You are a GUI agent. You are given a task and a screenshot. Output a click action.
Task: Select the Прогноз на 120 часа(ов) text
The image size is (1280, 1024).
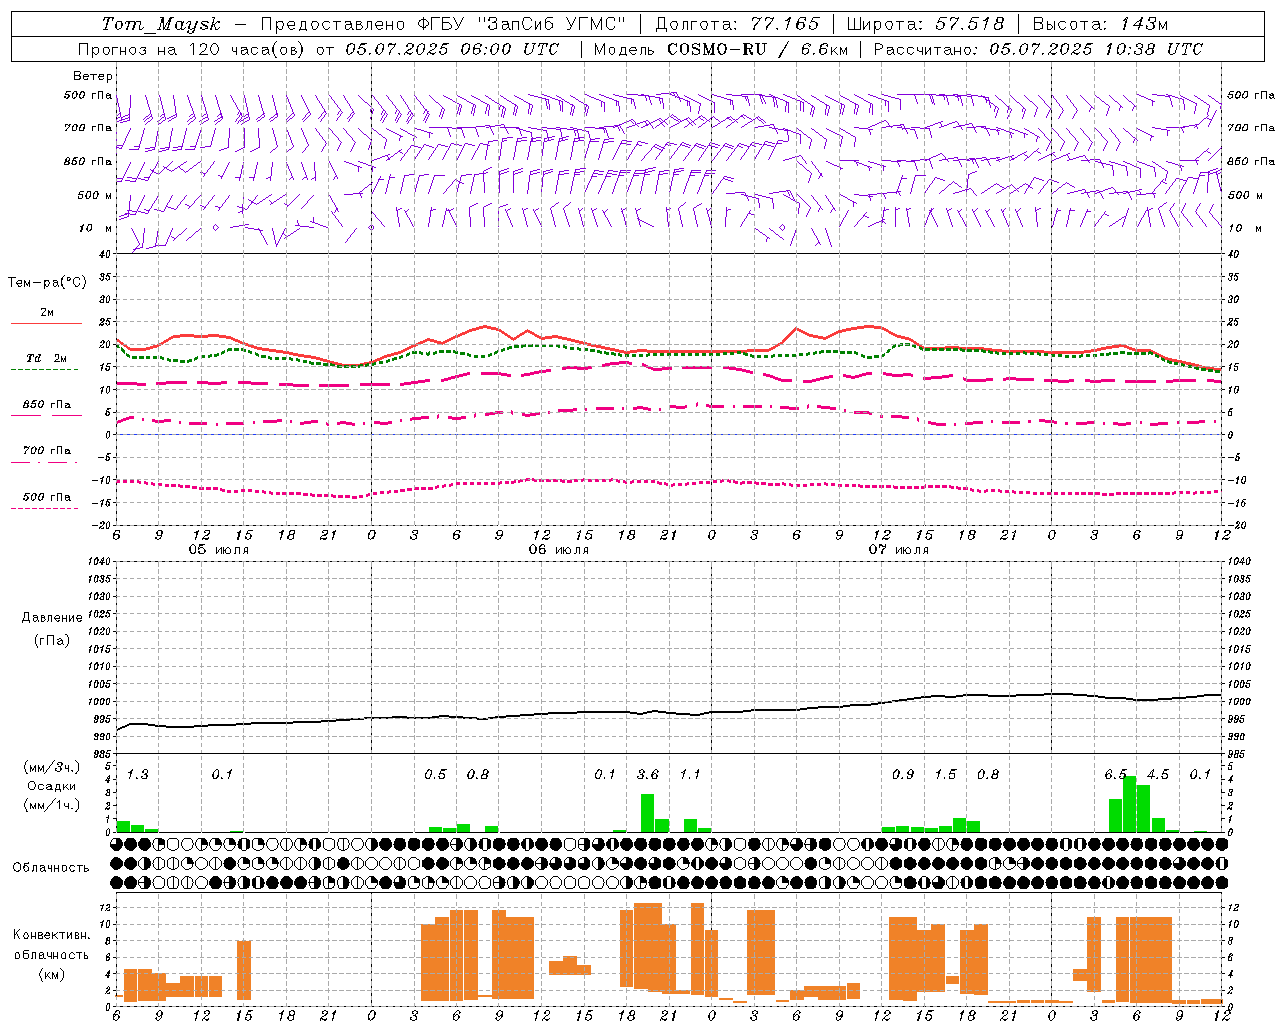pyautogui.click(x=192, y=49)
